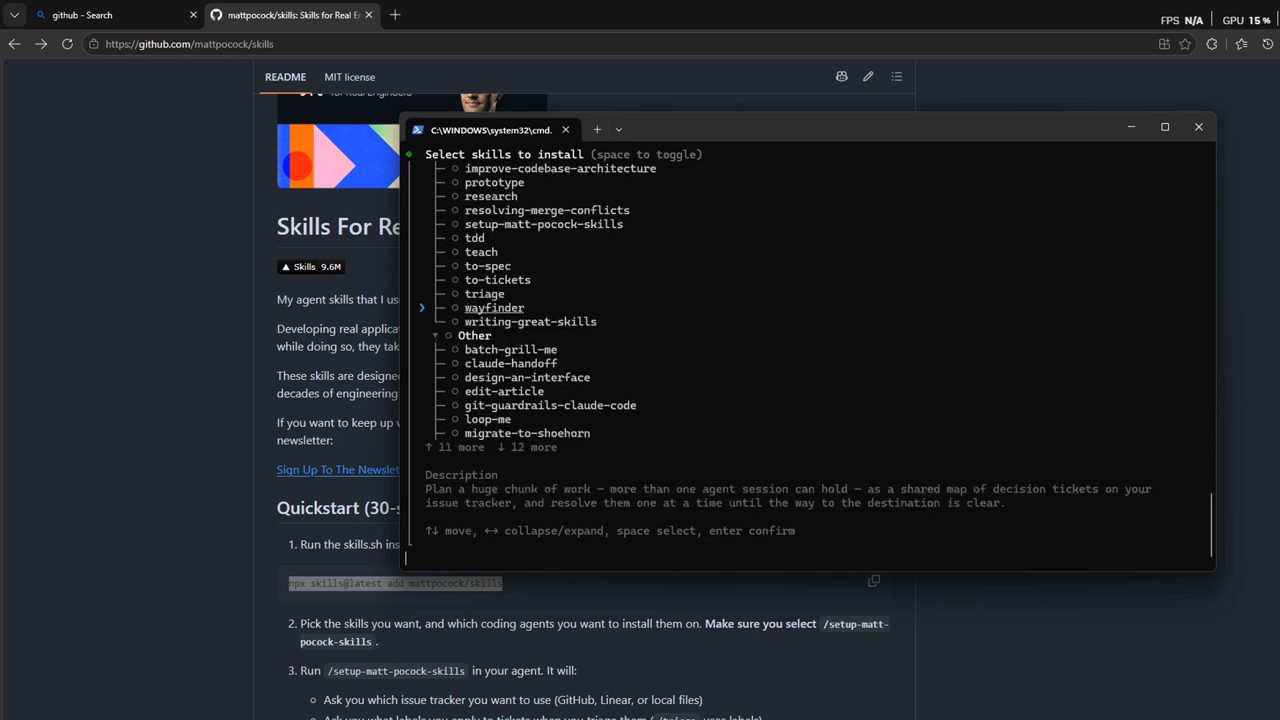The width and height of the screenshot is (1280, 720).
Task: Bookmark this page with the star icon
Action: coord(1185,44)
